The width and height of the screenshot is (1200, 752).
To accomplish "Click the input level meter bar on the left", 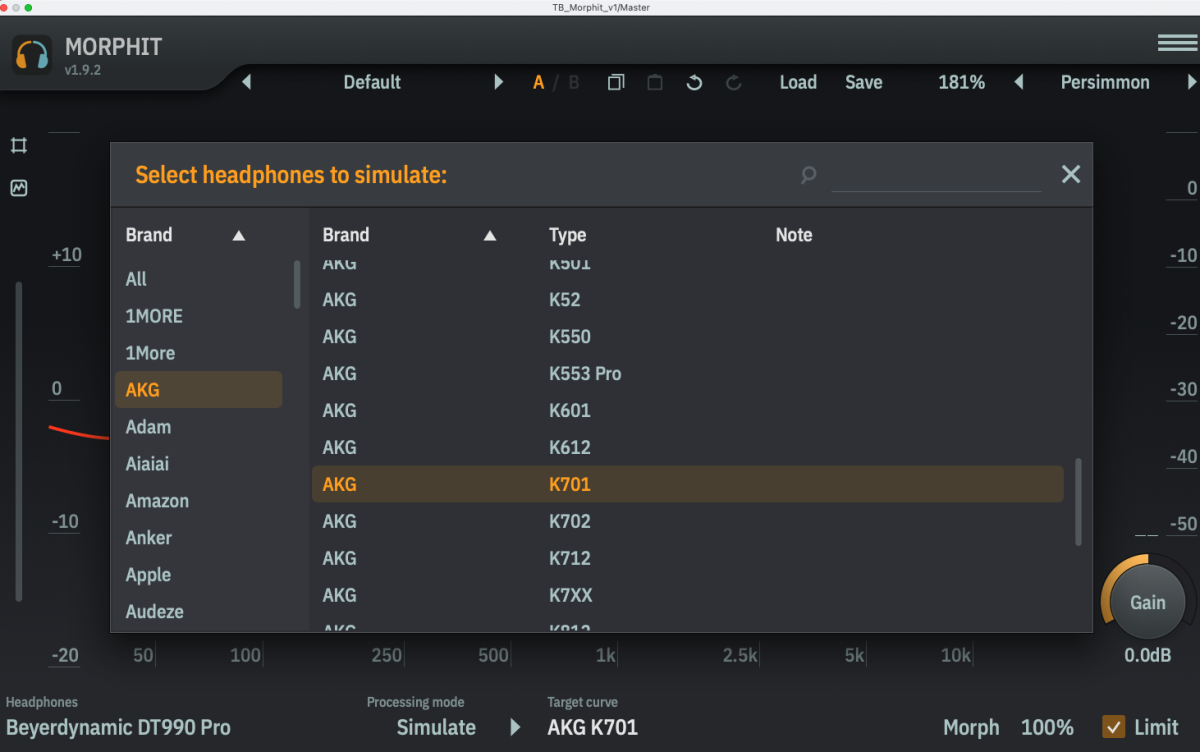I will click(x=18, y=441).
